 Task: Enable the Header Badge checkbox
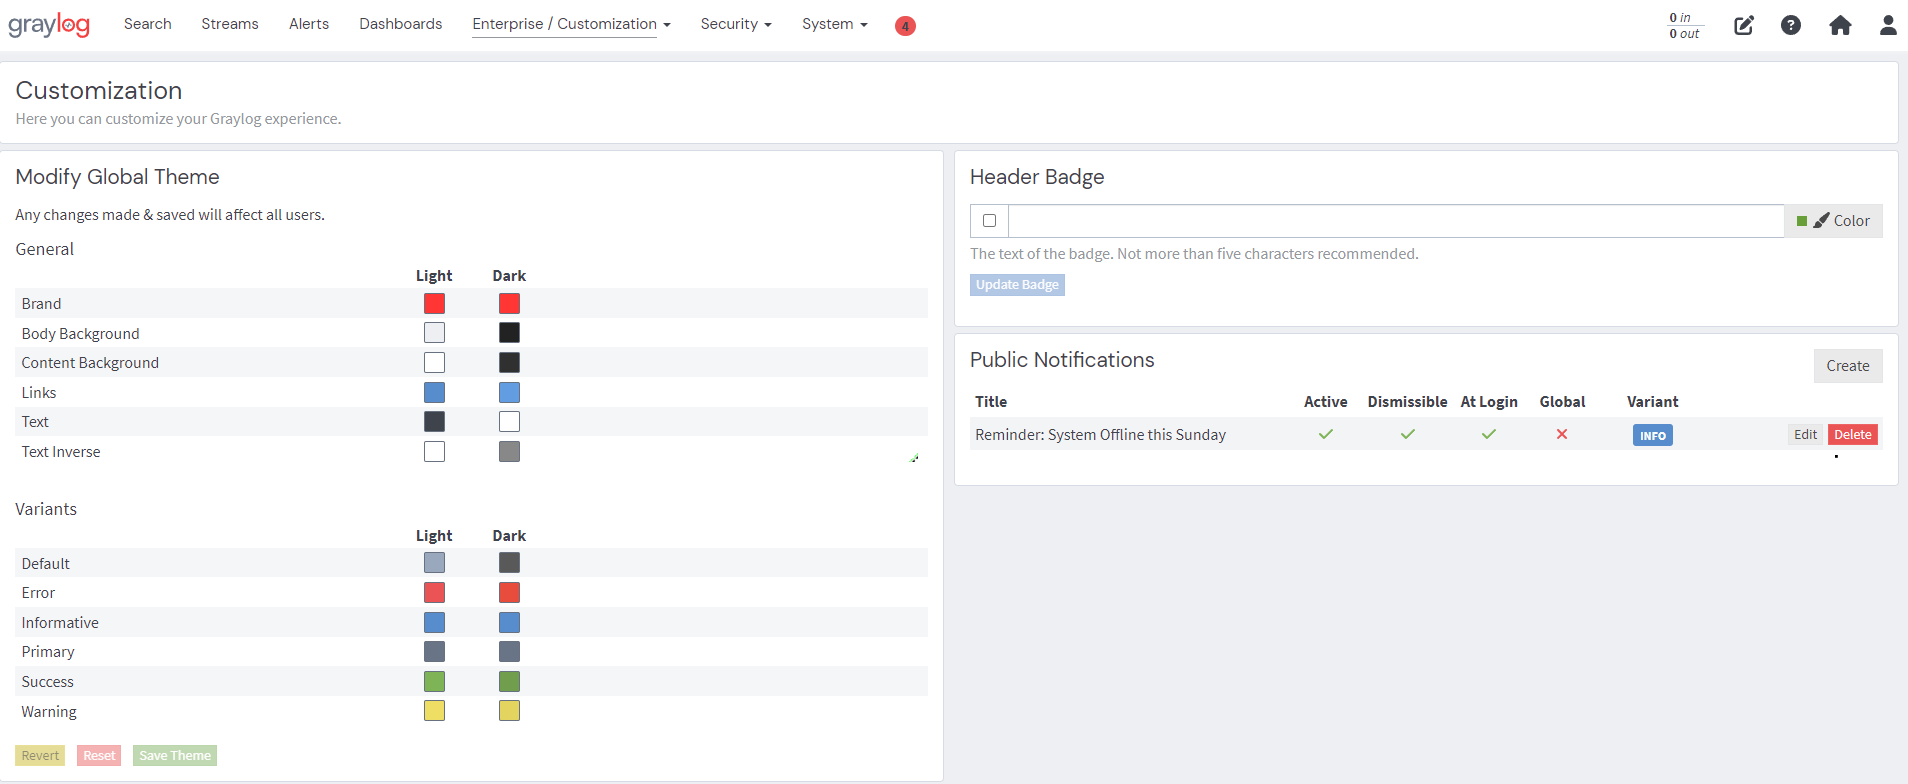click(989, 221)
